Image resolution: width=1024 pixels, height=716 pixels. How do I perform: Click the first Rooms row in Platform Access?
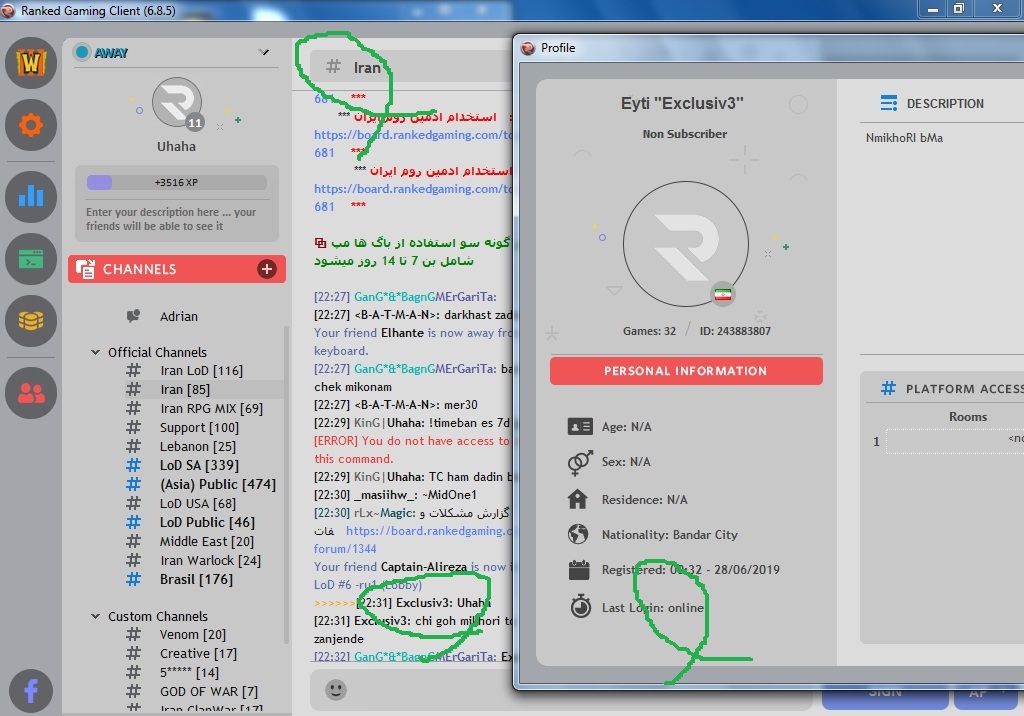955,442
